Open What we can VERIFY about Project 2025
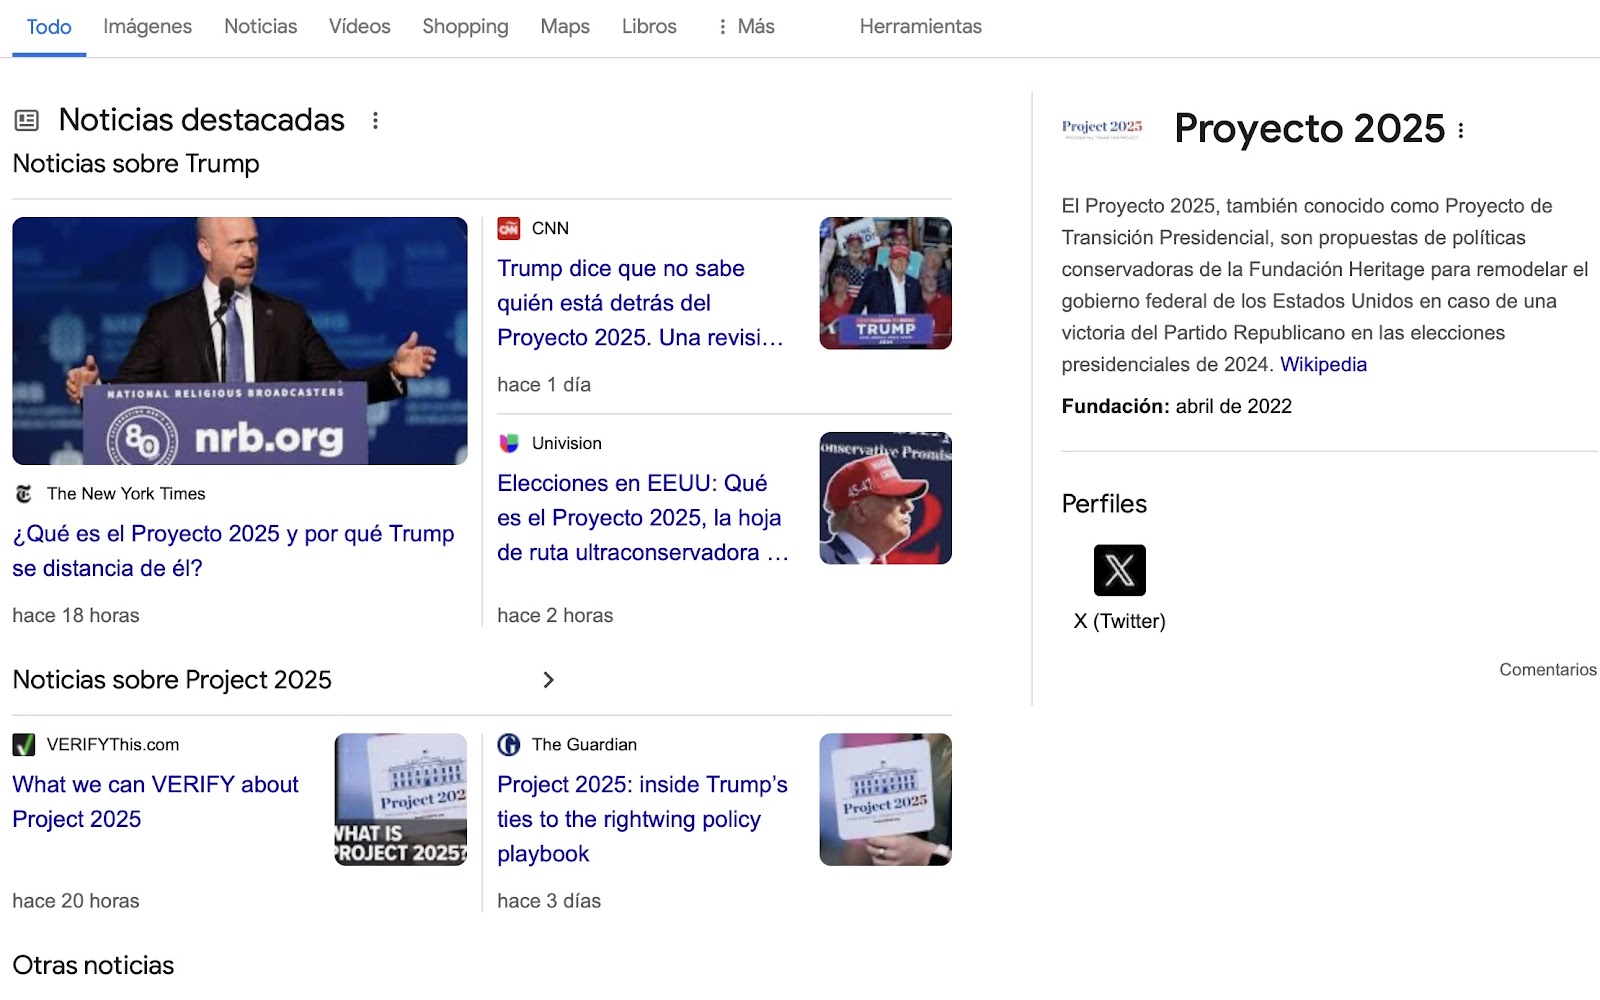The width and height of the screenshot is (1600, 1000). (x=155, y=802)
